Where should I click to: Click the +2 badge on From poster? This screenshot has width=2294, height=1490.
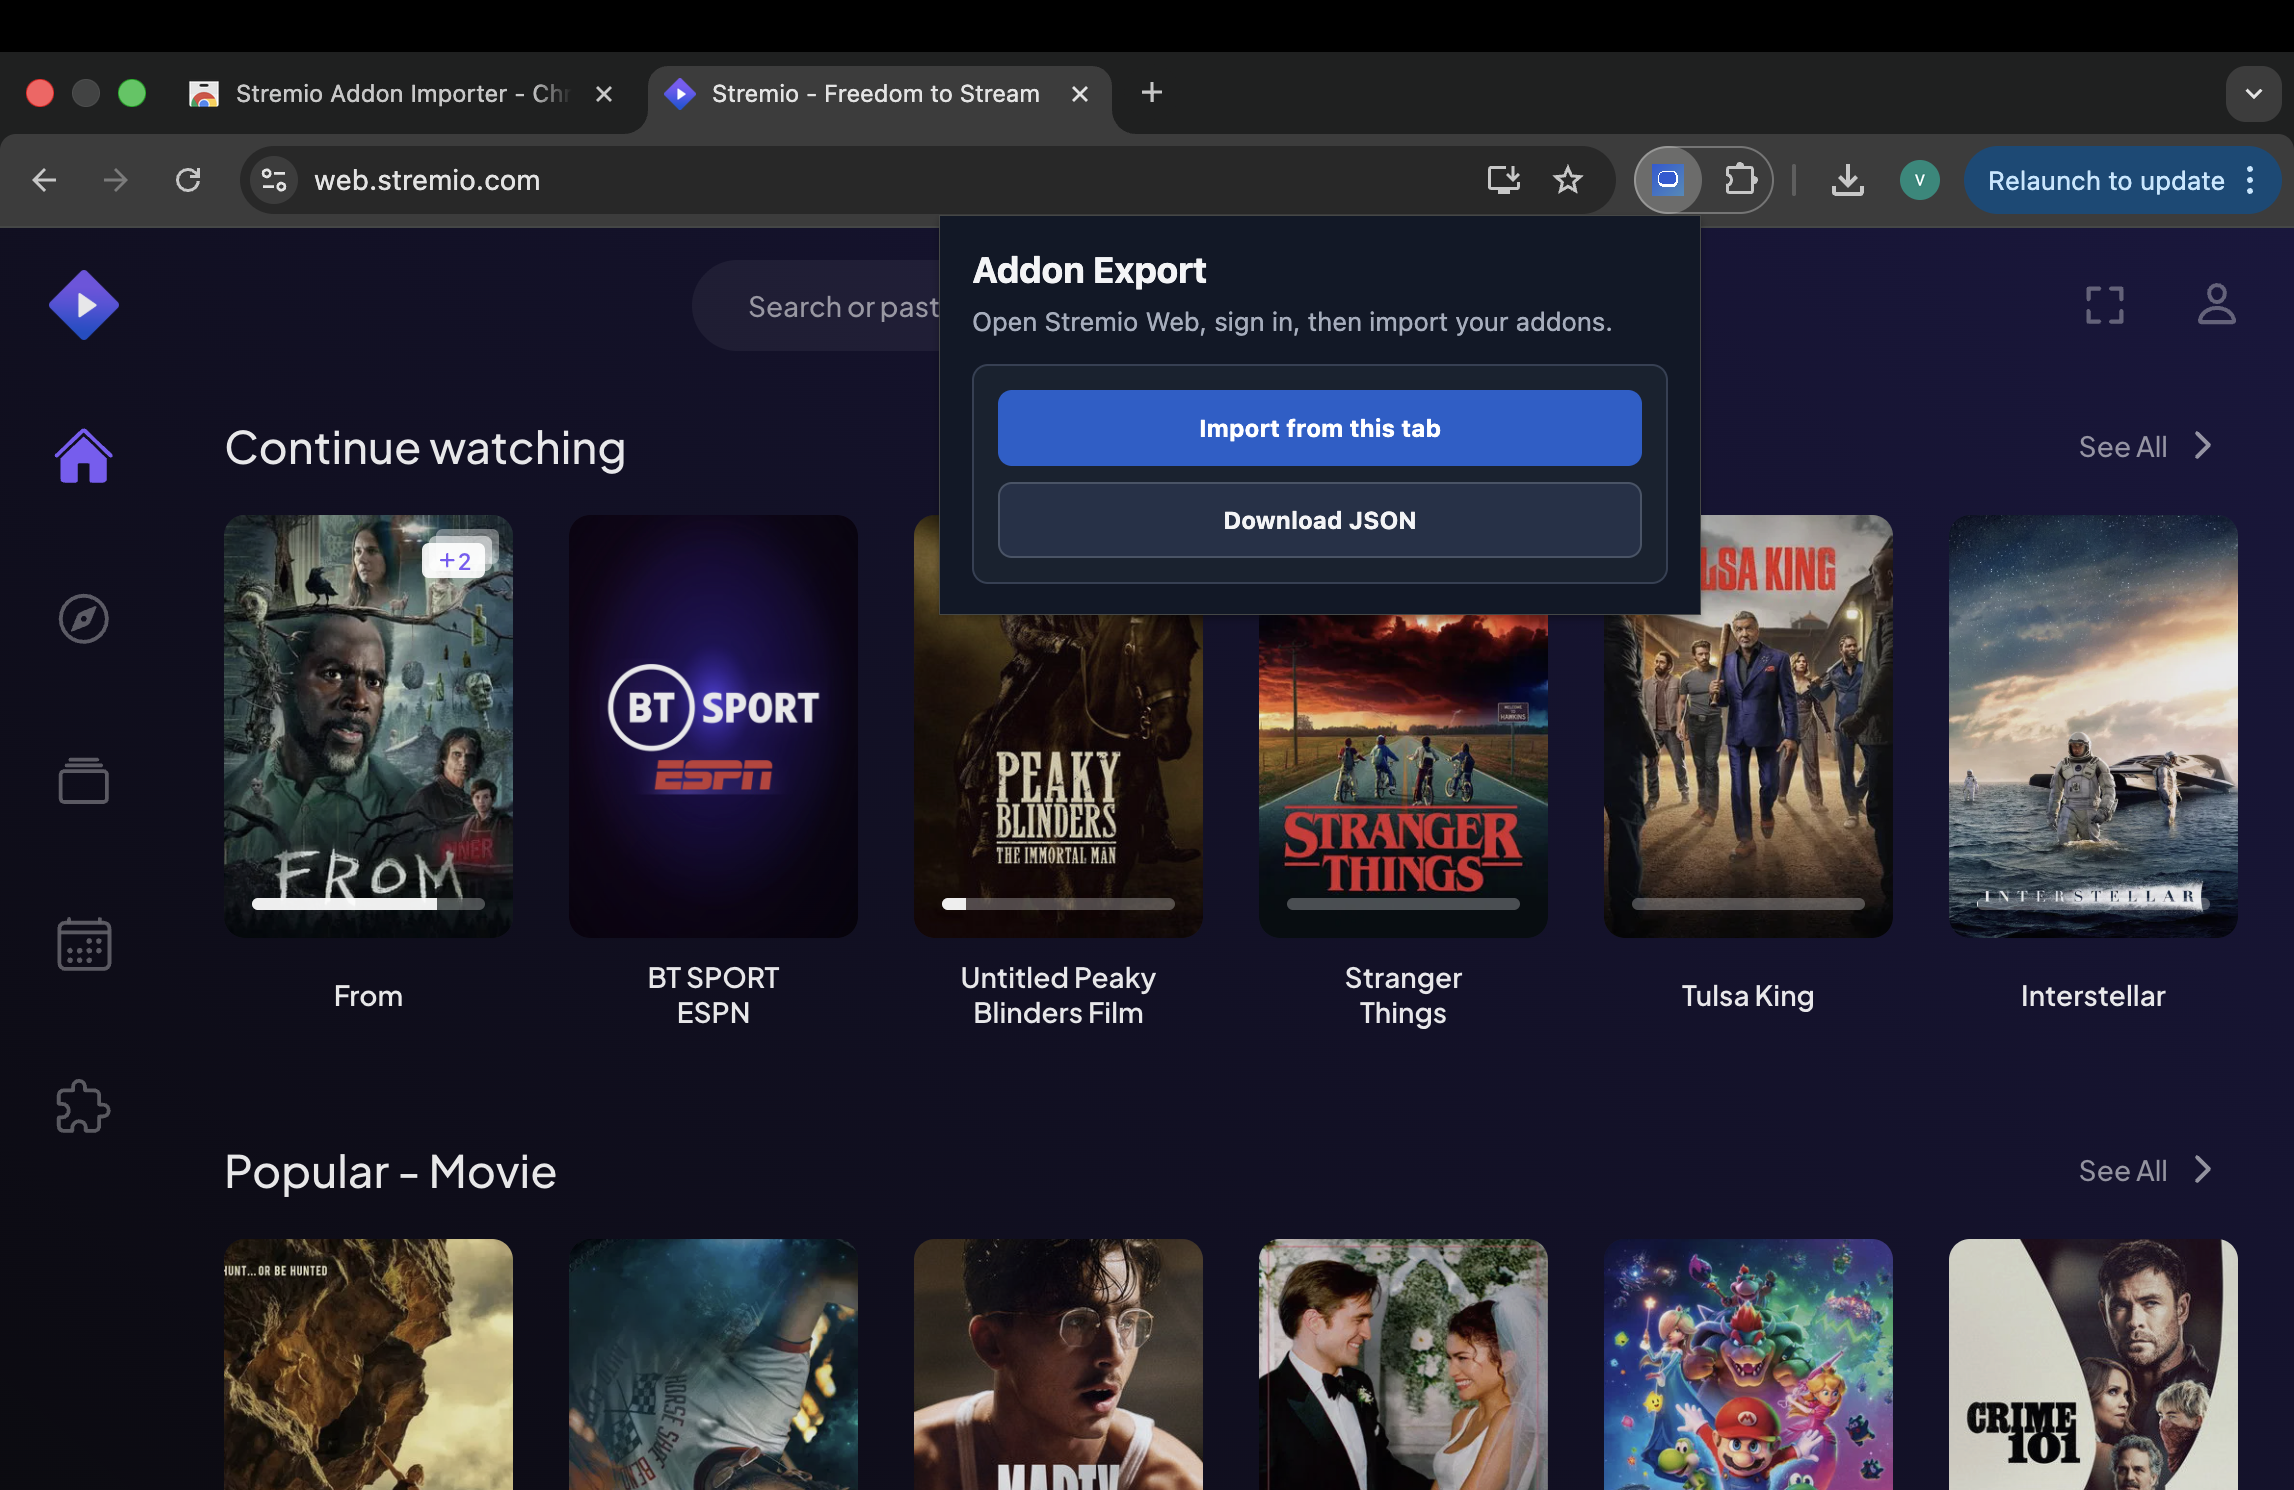pos(455,561)
